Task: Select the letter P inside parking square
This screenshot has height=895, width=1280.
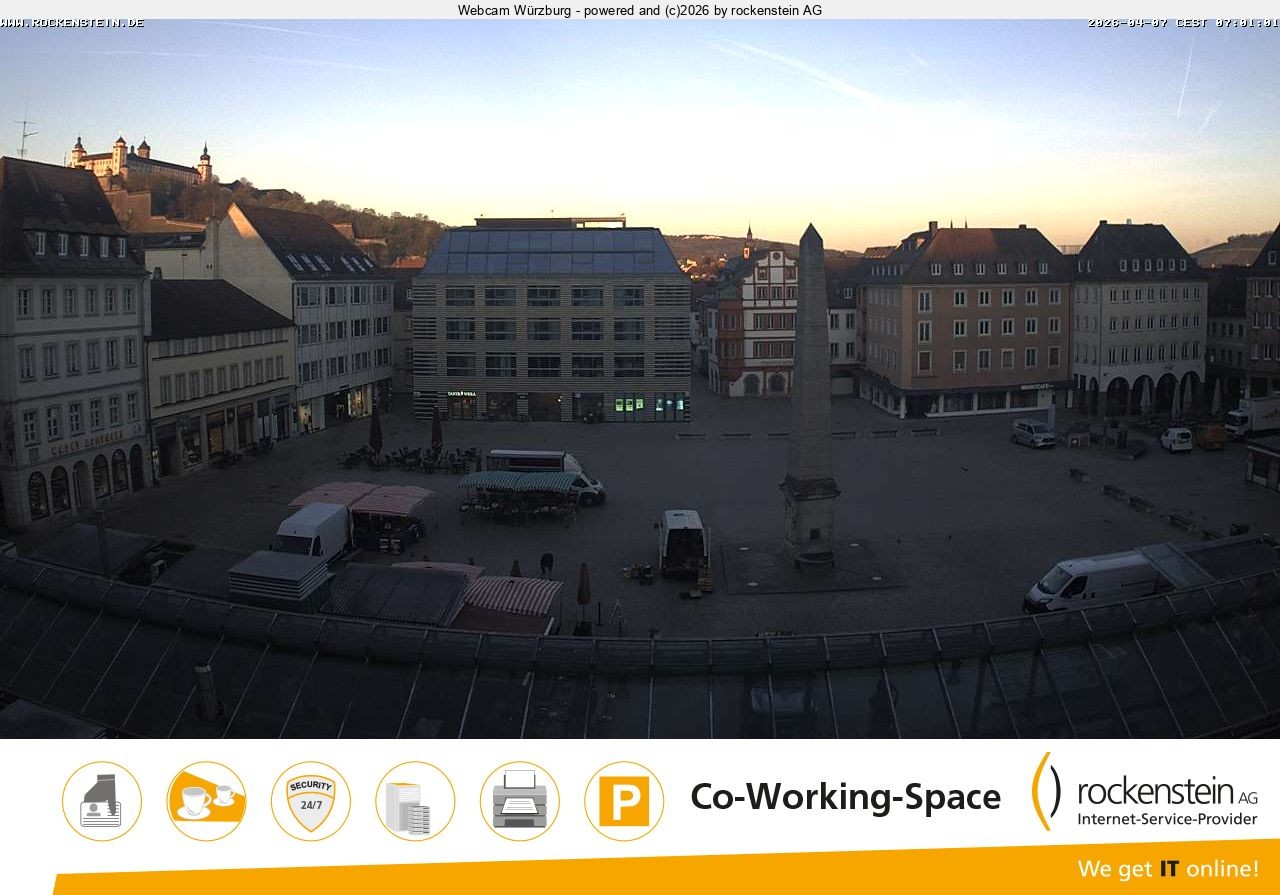Action: (x=624, y=800)
